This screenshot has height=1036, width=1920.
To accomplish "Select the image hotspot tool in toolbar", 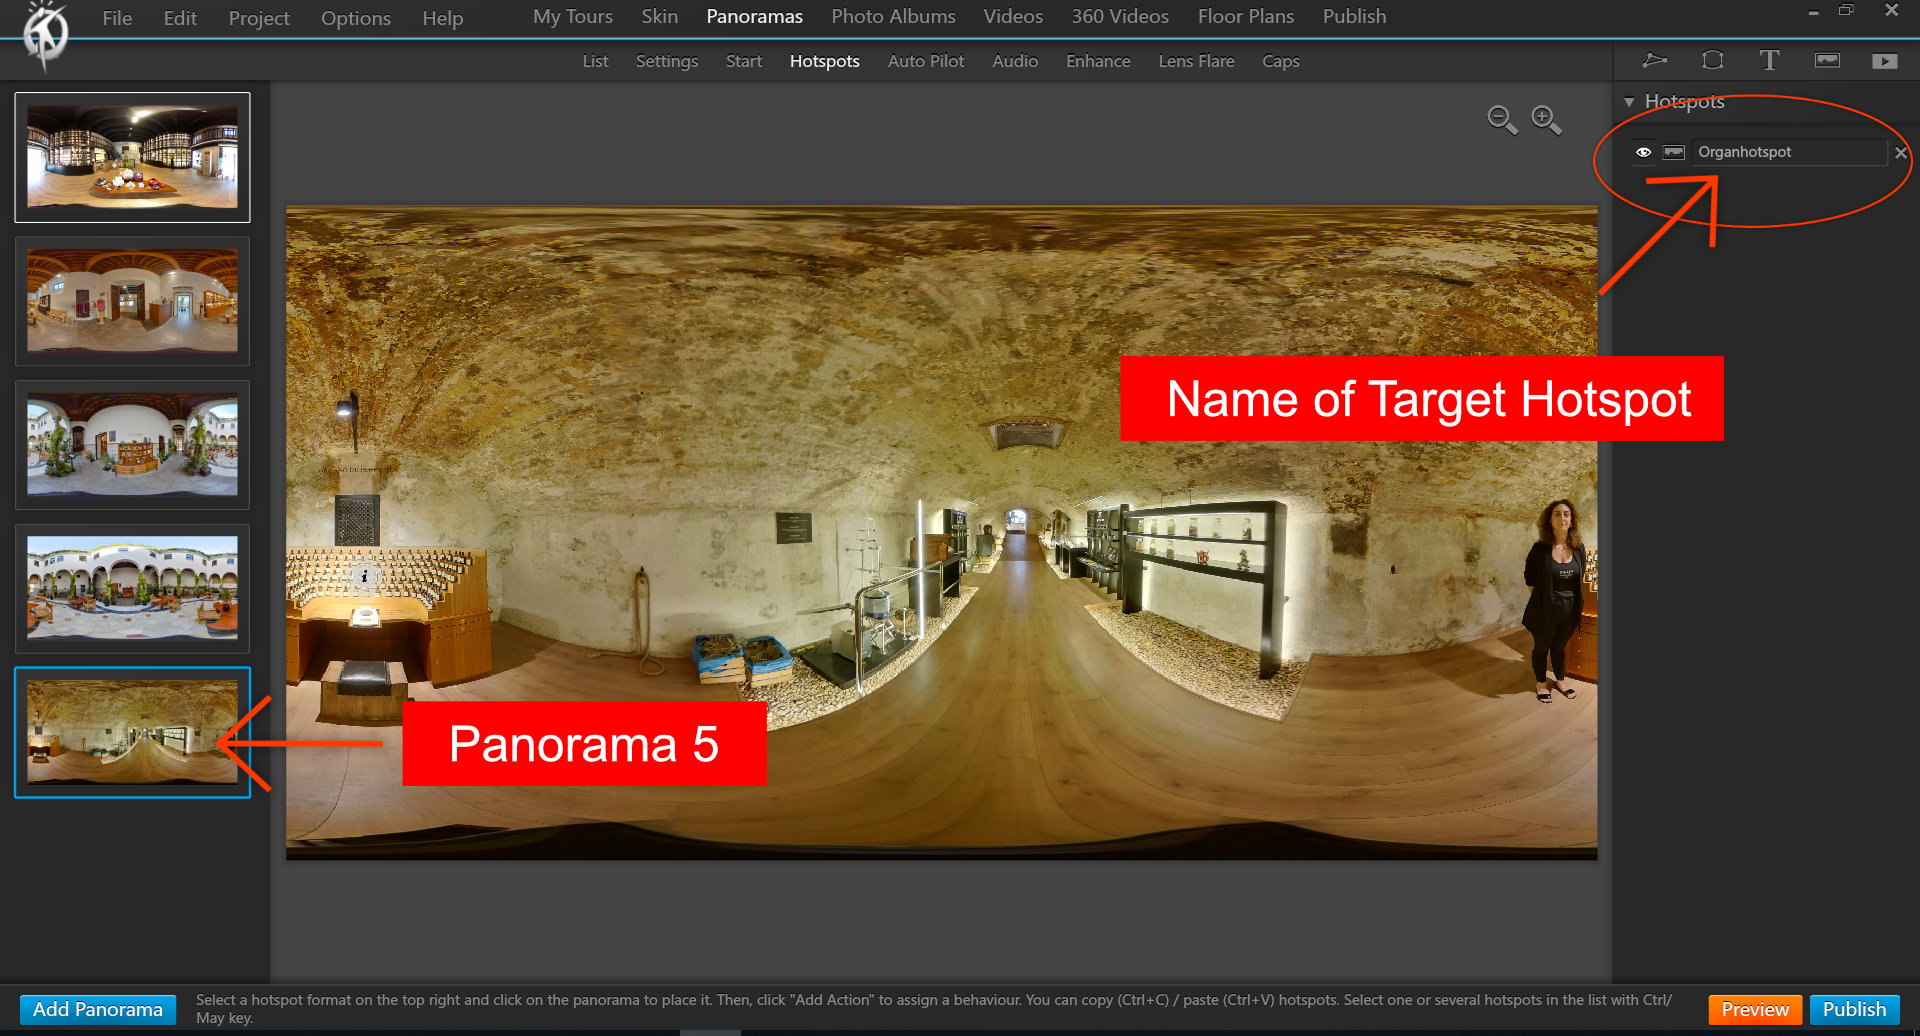I will click(x=1827, y=61).
